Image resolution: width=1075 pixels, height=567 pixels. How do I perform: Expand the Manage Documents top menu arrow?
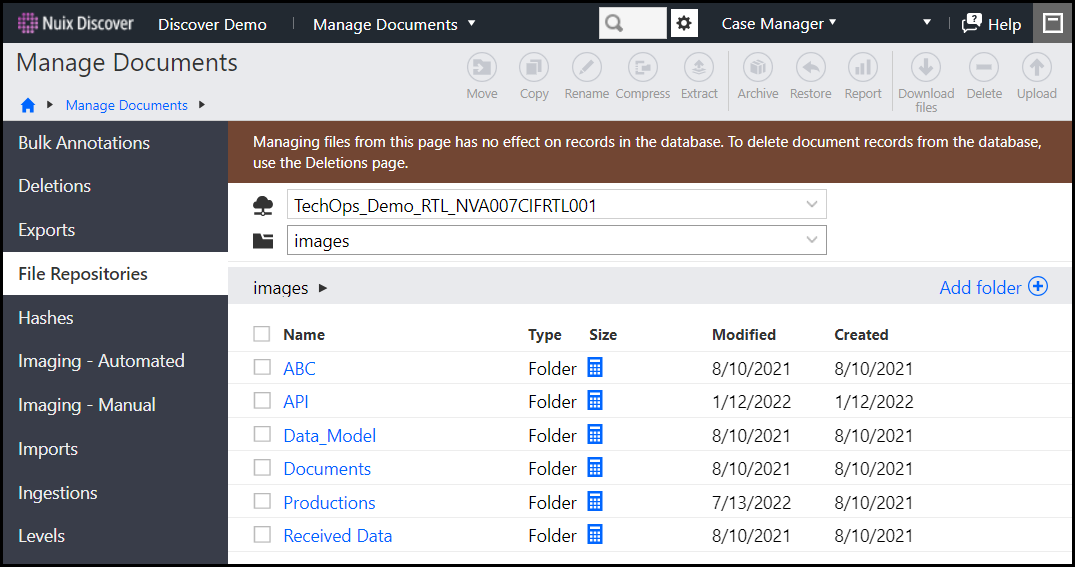[x=472, y=23]
